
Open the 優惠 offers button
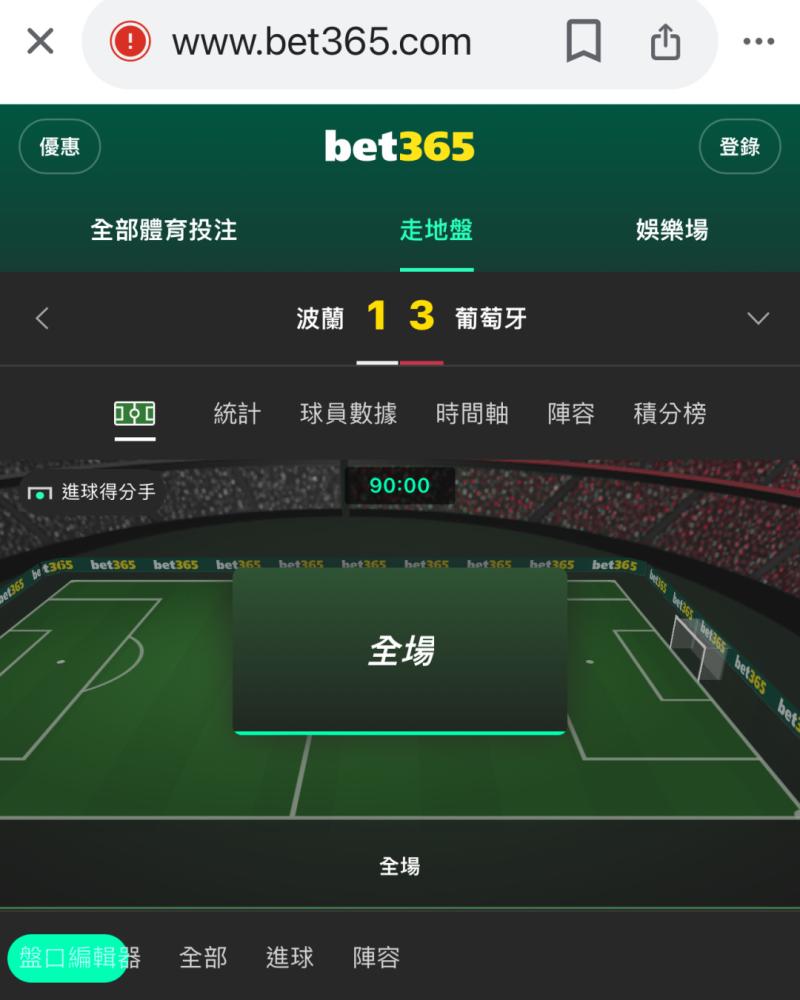(60, 147)
